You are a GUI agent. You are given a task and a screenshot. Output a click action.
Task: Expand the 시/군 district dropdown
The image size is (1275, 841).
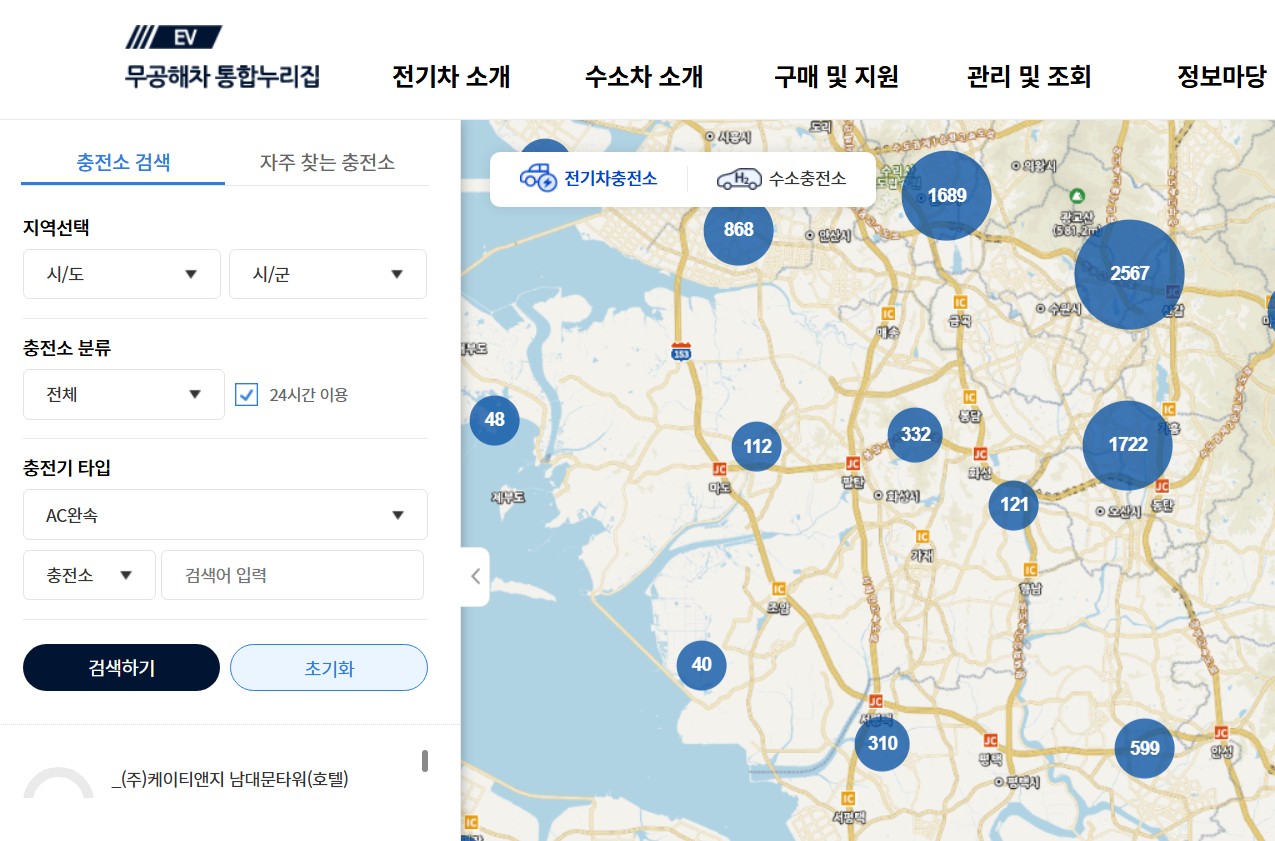pos(327,274)
